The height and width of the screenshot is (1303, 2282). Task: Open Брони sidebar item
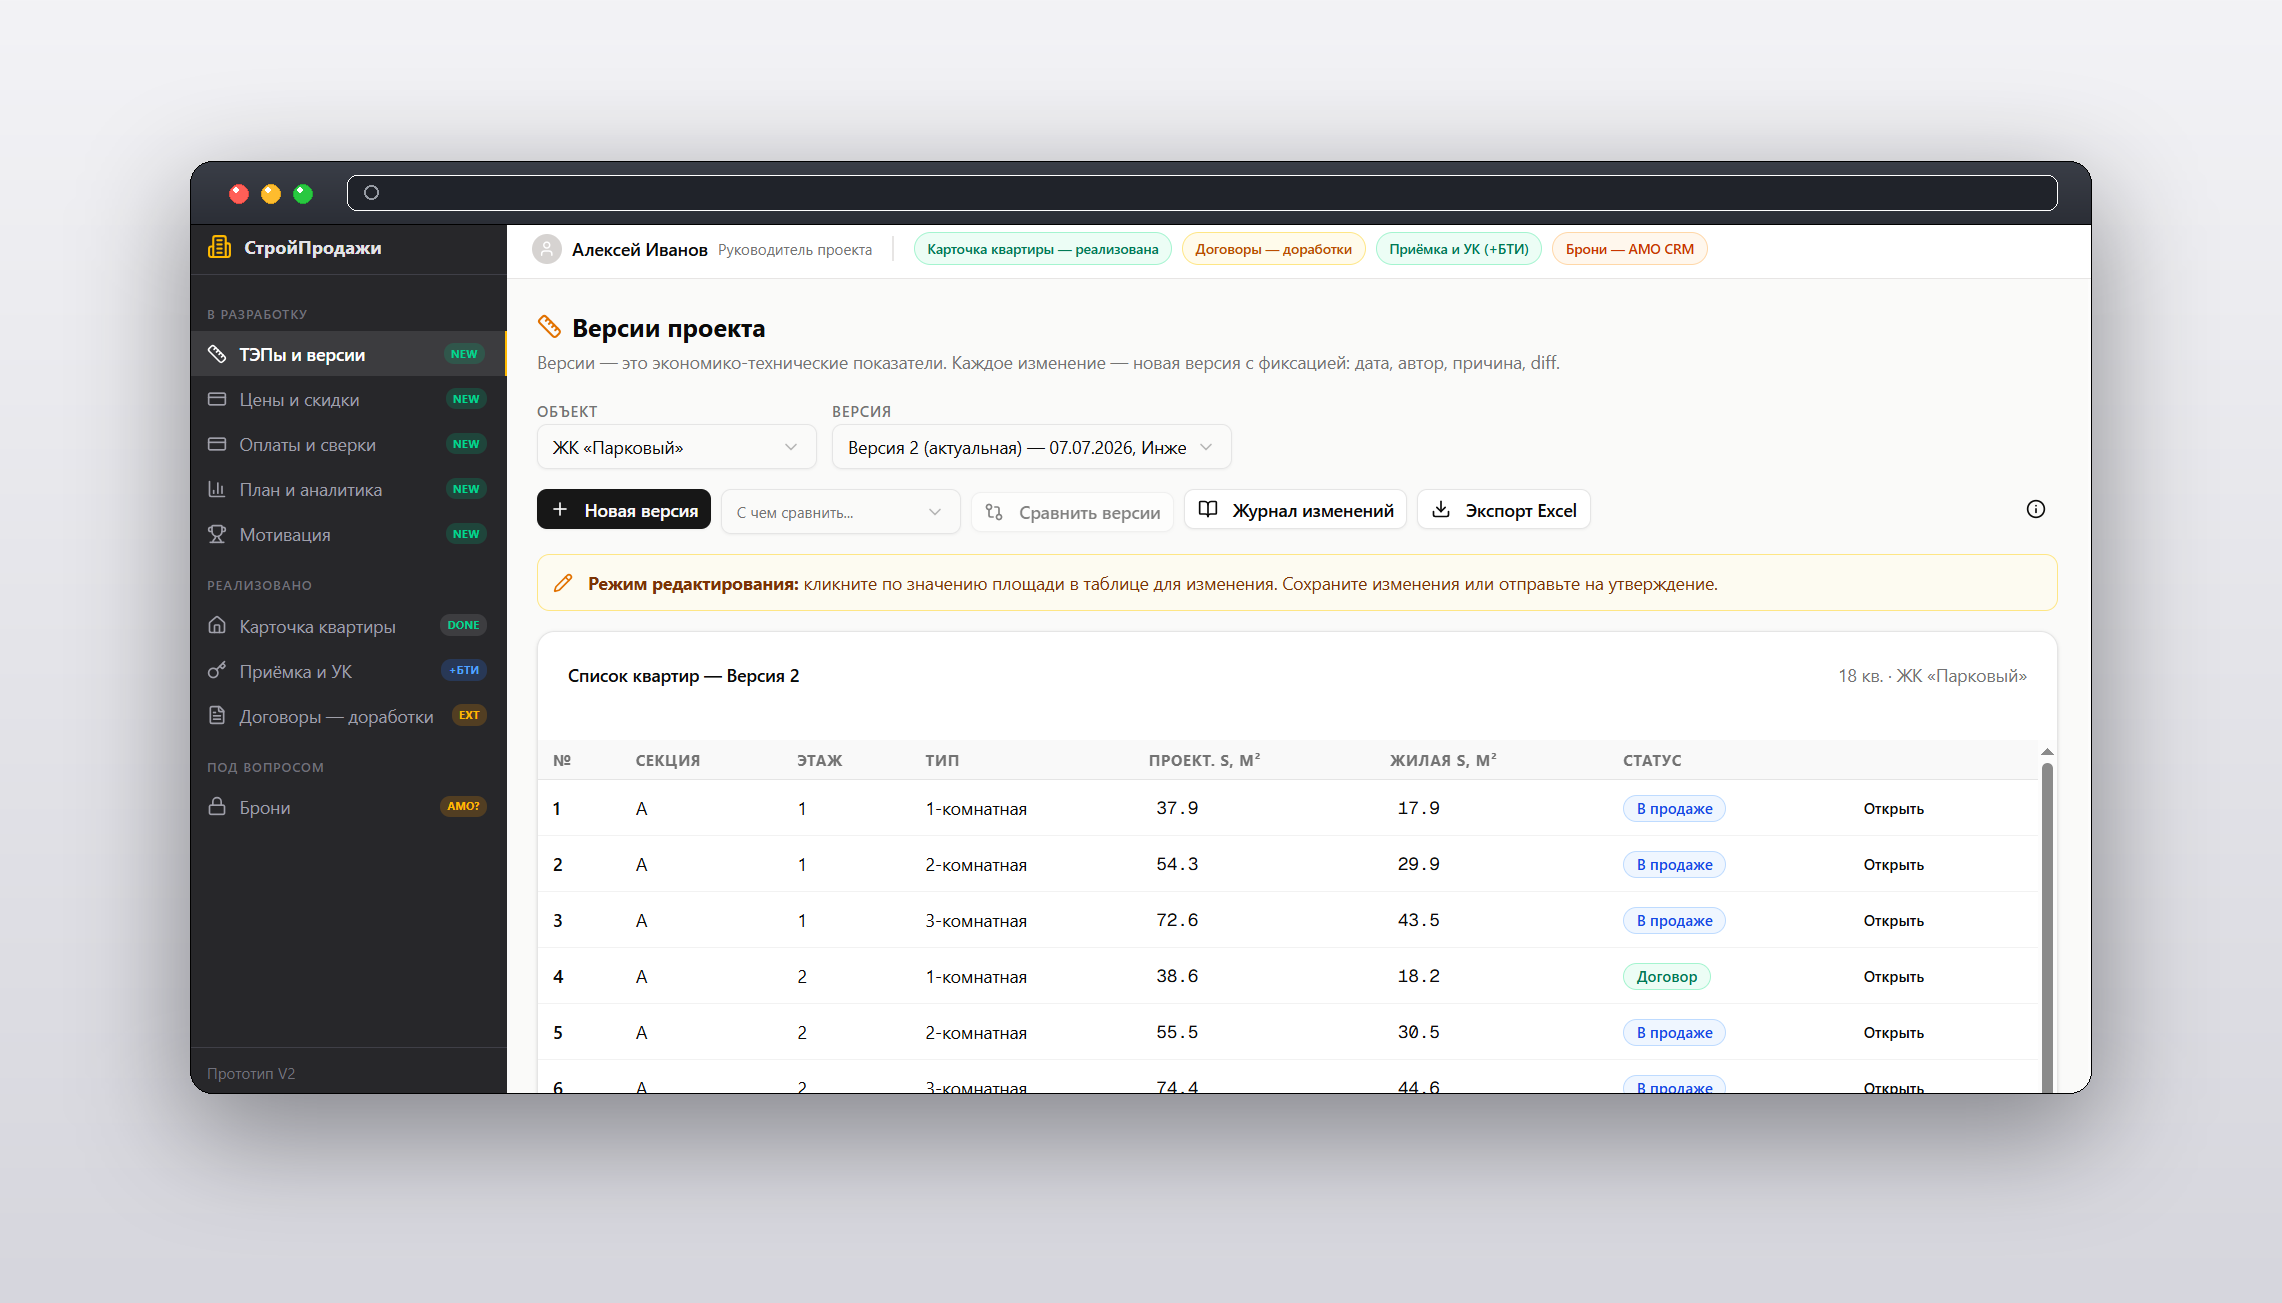(347, 807)
